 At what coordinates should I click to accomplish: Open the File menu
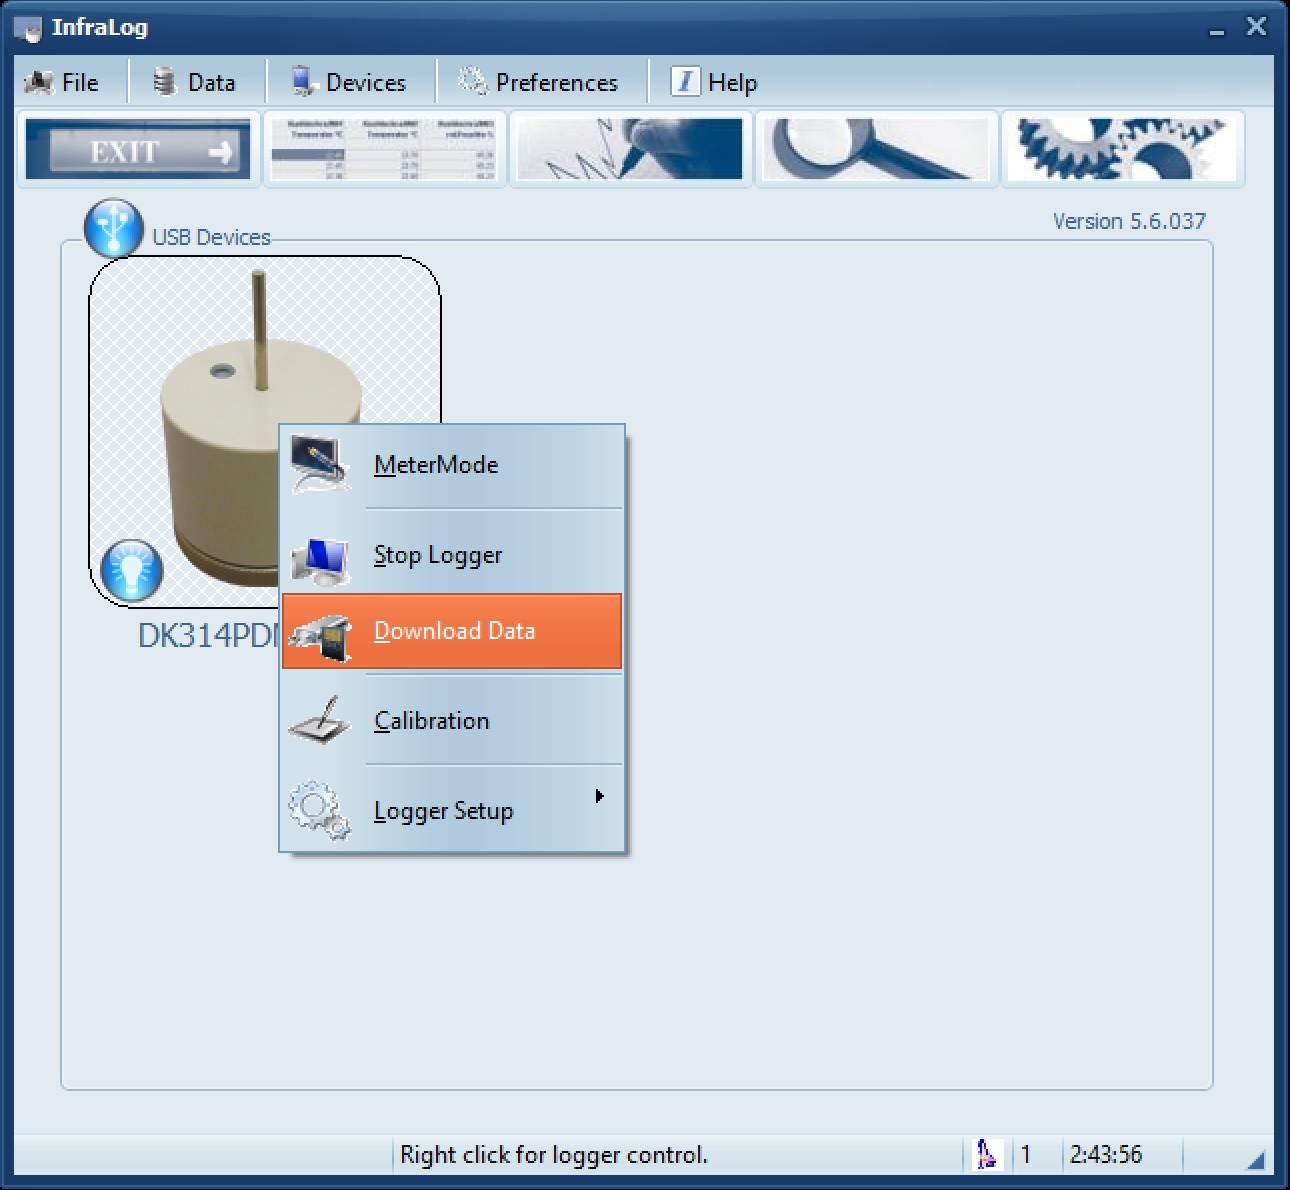(x=63, y=82)
